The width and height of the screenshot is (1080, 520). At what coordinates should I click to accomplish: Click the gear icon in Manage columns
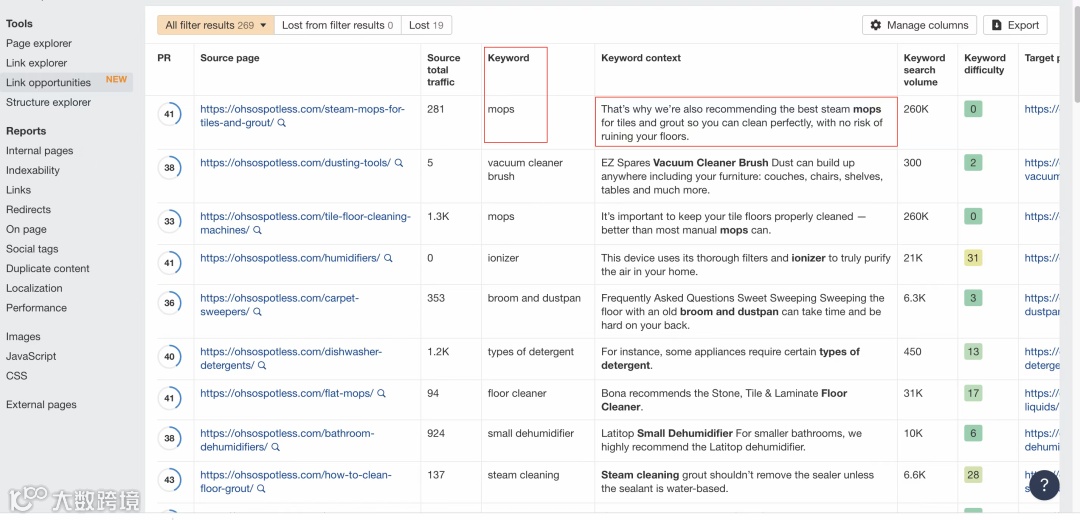tap(876, 25)
